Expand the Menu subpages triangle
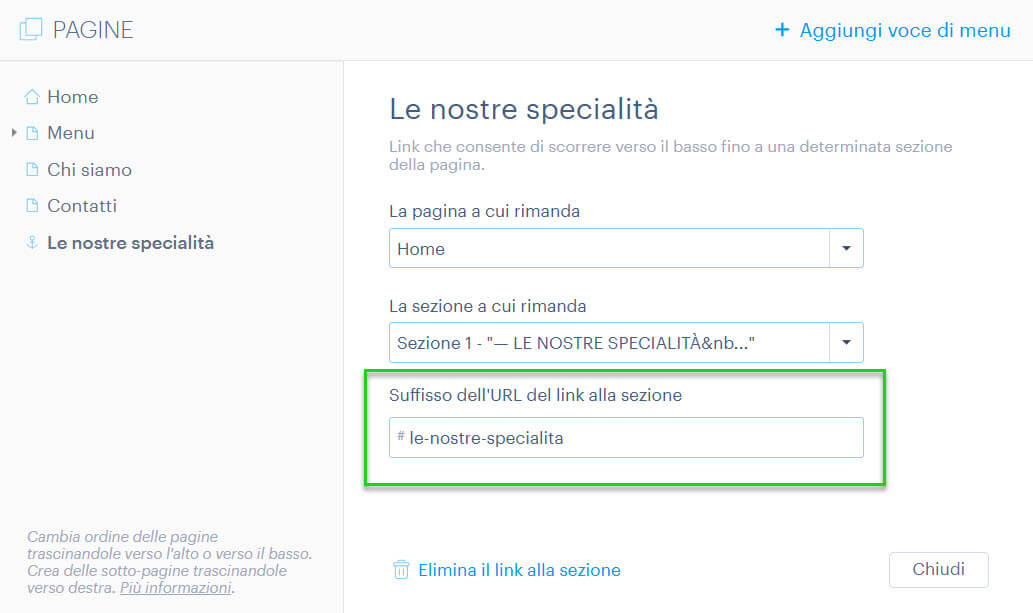Screen dimensions: 1033x613 [14, 132]
